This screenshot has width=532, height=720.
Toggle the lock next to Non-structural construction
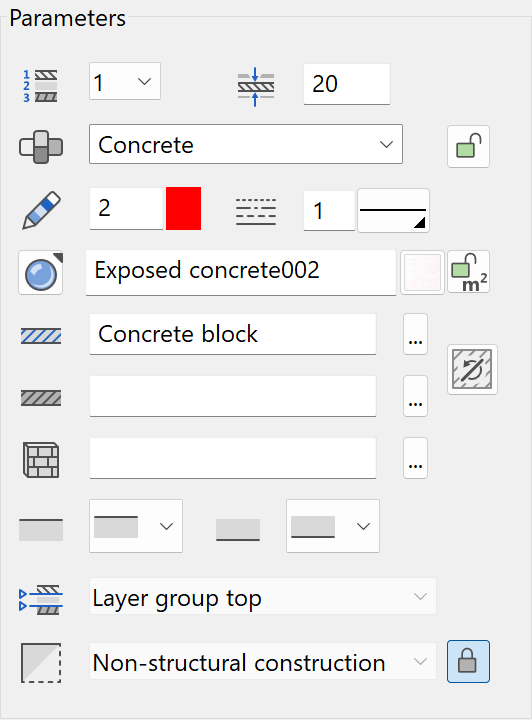pos(468,661)
